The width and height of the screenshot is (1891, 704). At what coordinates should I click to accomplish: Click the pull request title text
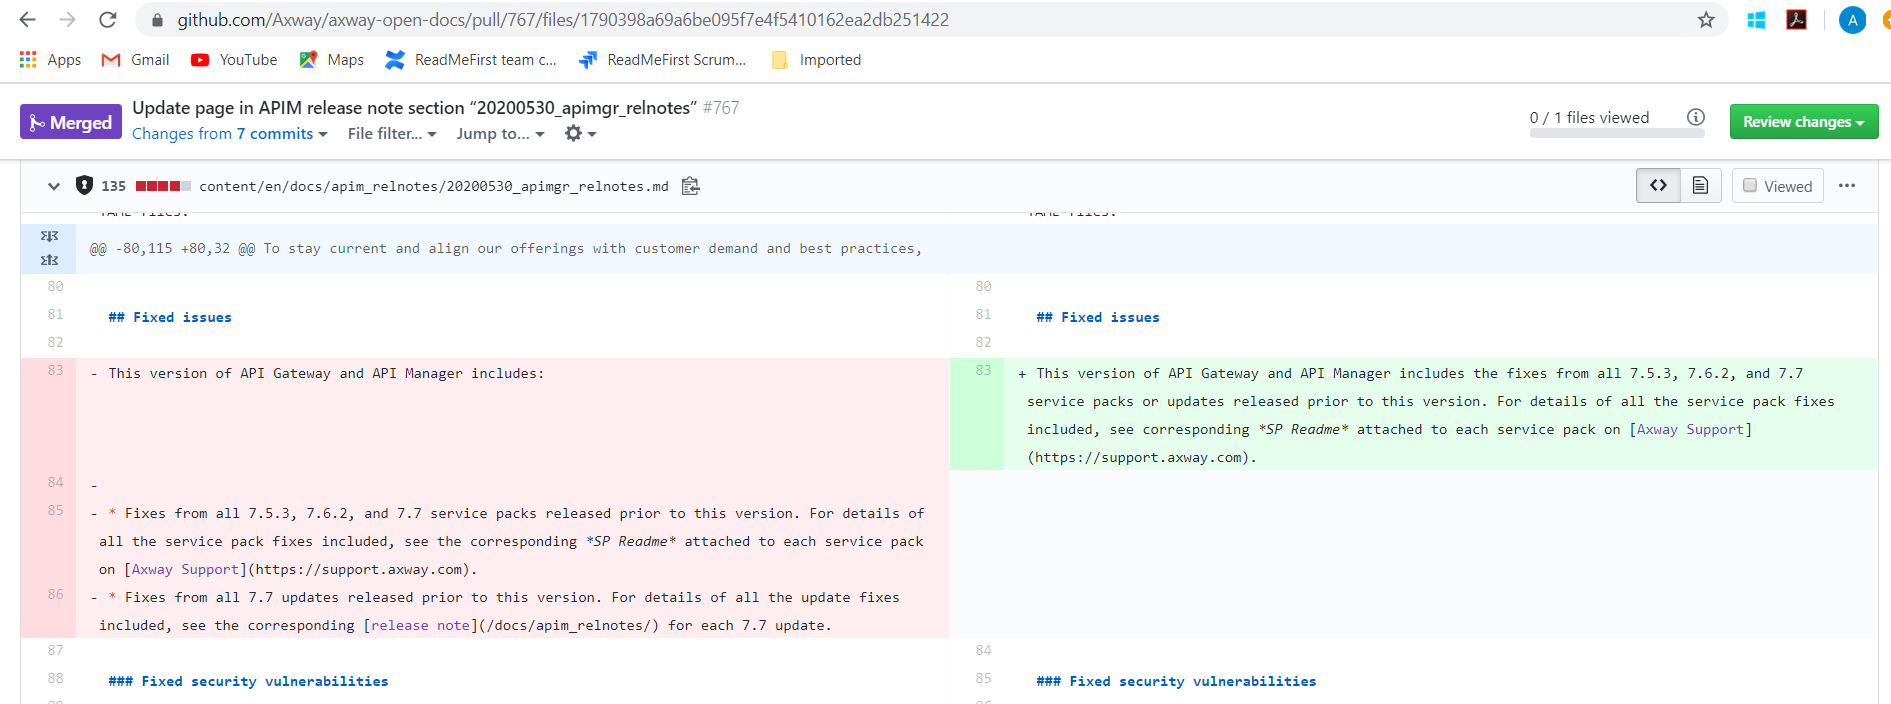pos(414,107)
